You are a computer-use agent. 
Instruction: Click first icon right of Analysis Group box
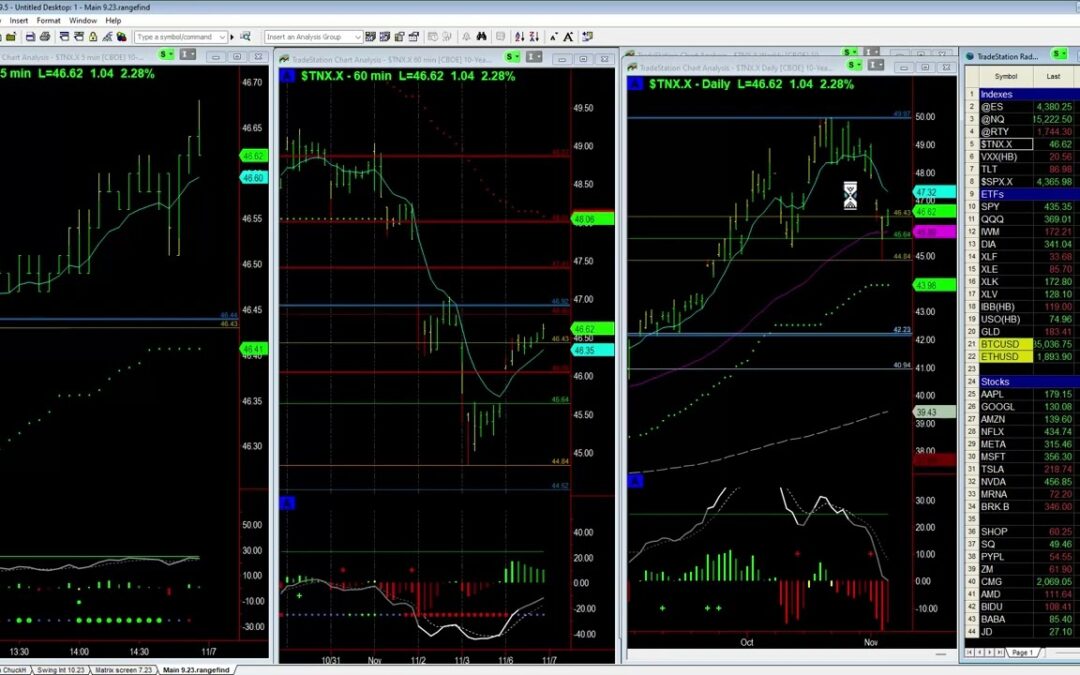pyautogui.click(x=371, y=37)
